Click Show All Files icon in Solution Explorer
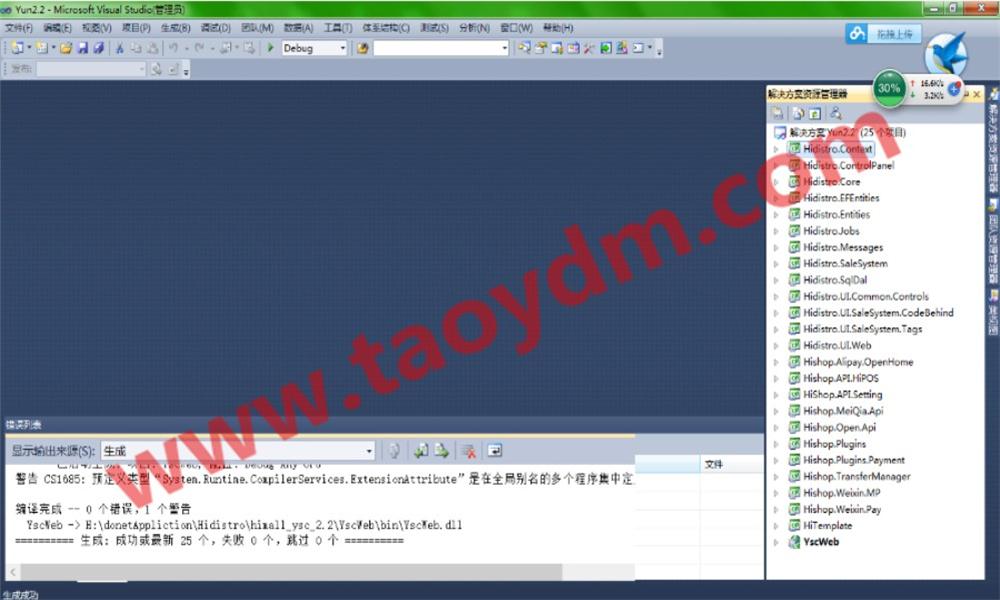 pos(798,113)
